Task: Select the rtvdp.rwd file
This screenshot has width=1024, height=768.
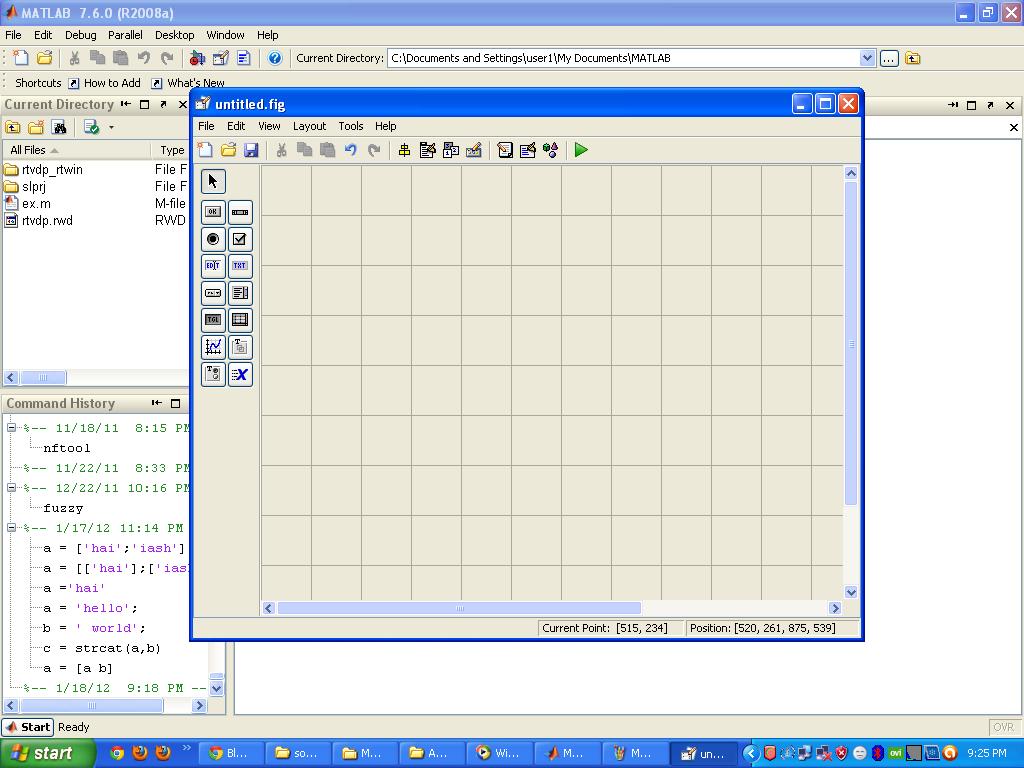Action: coord(47,221)
